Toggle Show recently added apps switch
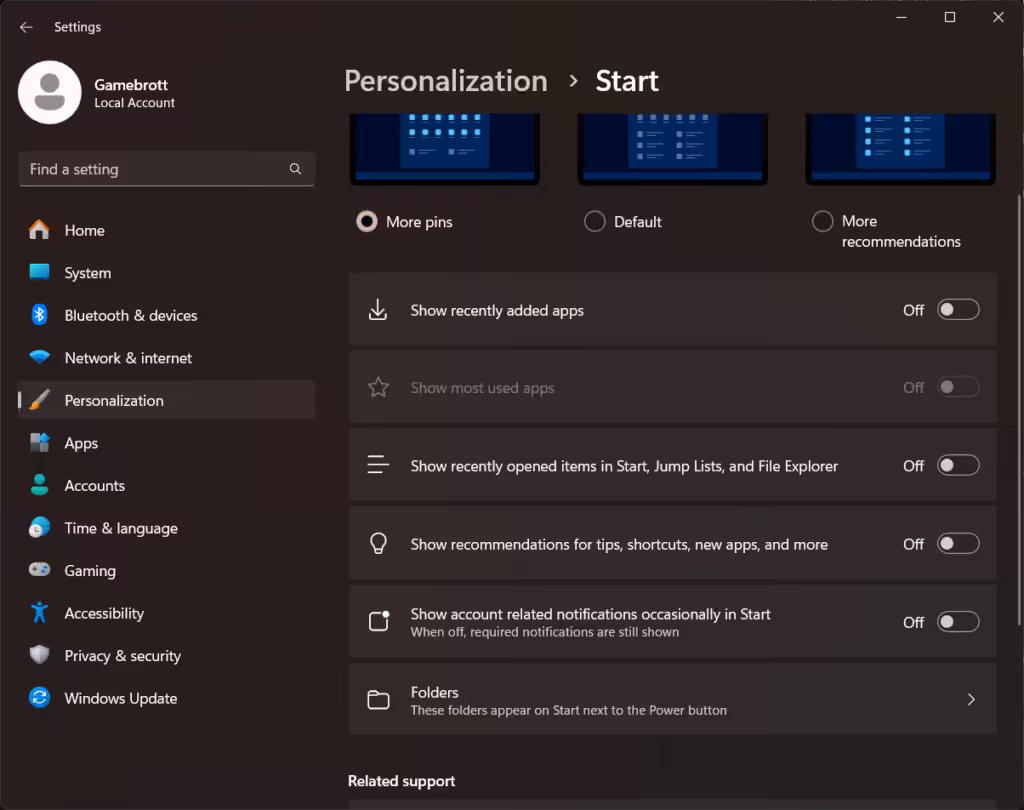 pos(958,310)
